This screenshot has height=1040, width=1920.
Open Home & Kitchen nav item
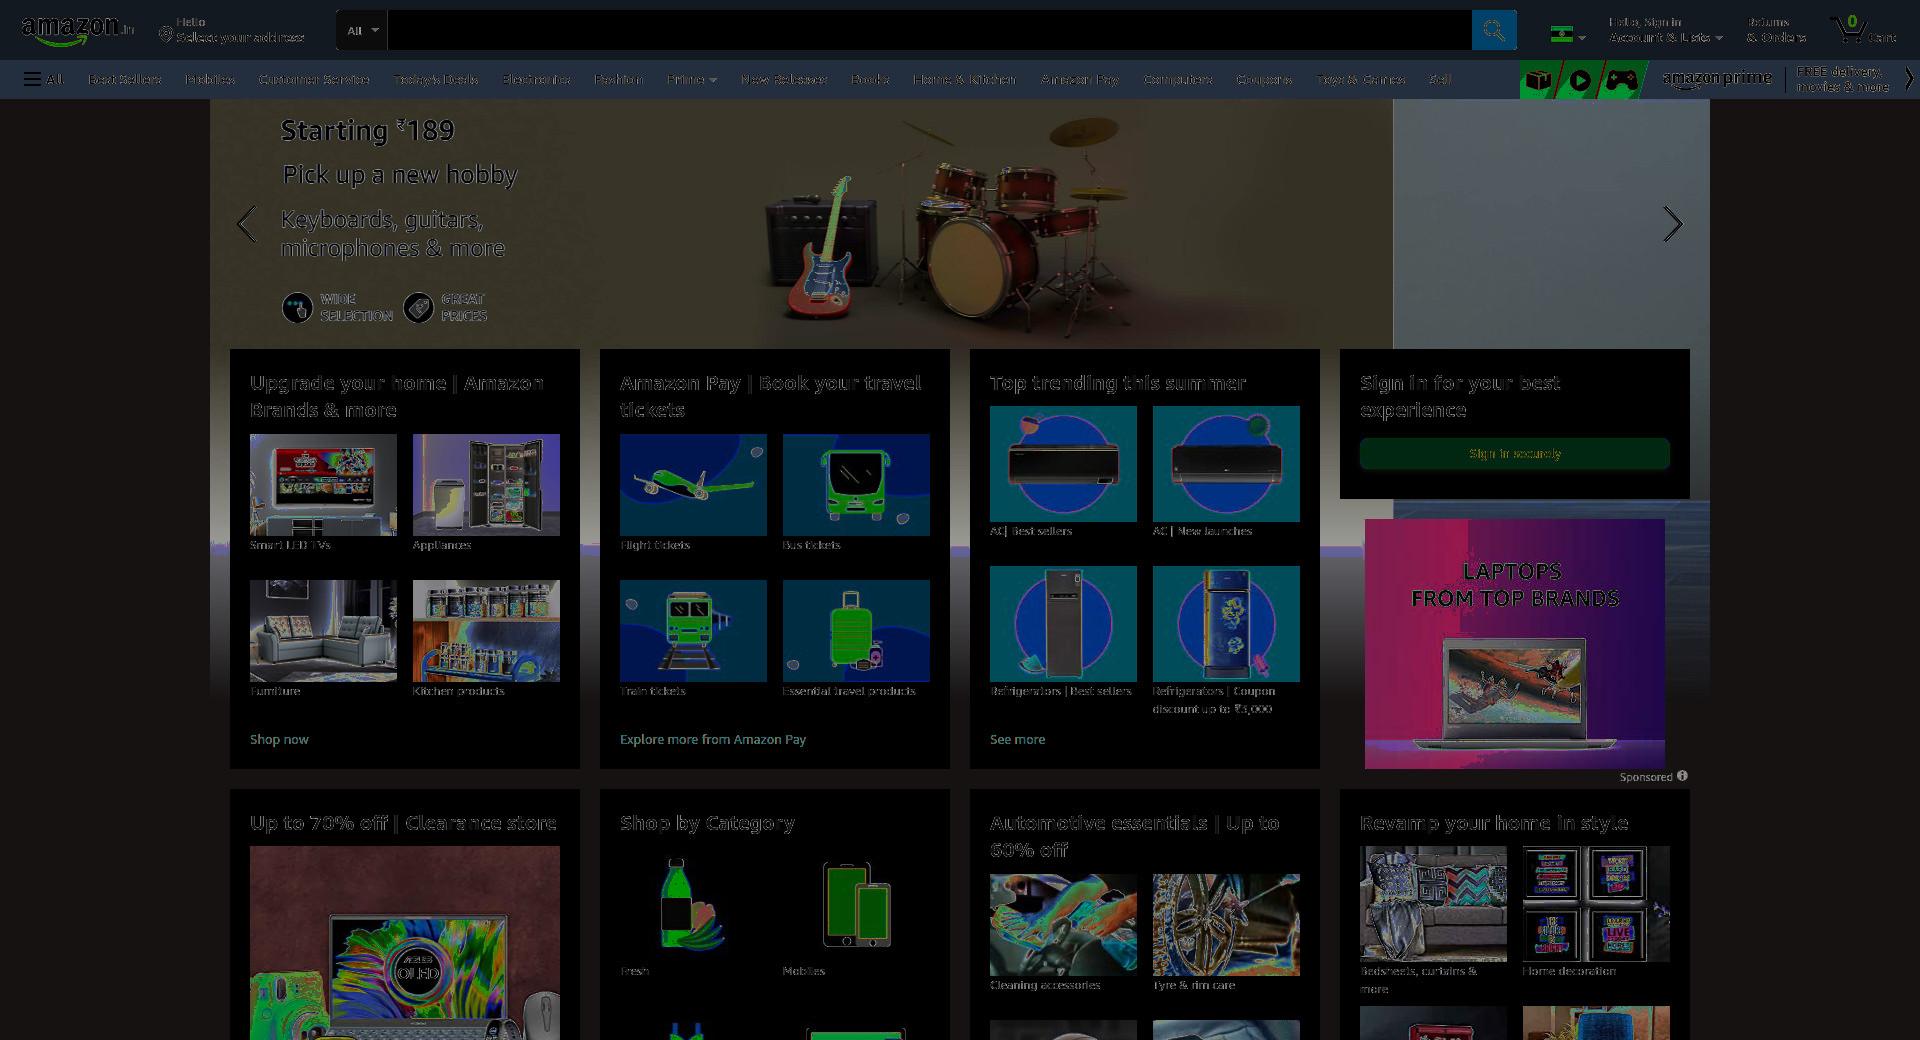[964, 79]
